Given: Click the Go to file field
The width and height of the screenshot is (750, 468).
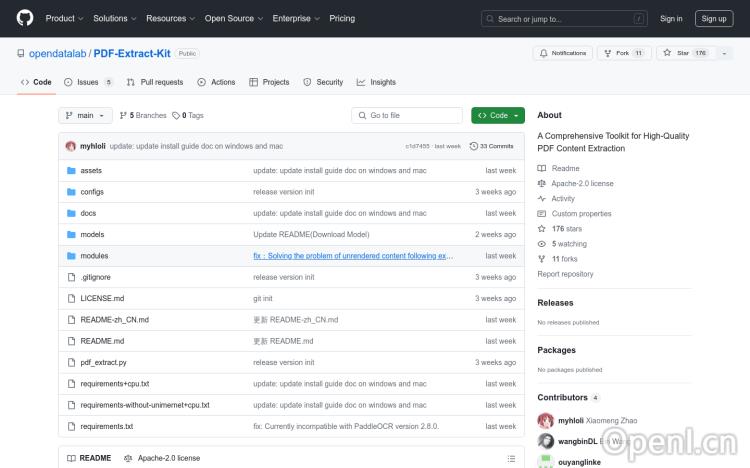Looking at the screenshot, I should [407, 115].
